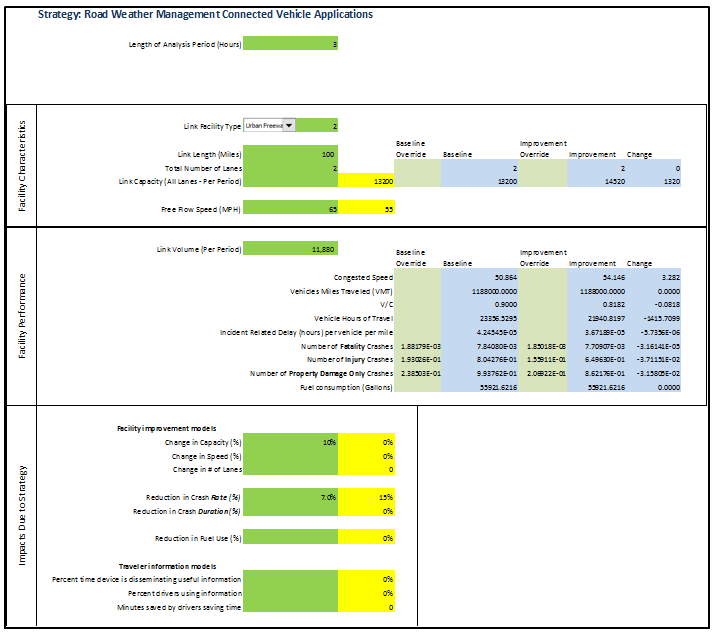Image resolution: width=713 pixels, height=634 pixels.
Task: Click the Traveler information models heading
Action: (x=167, y=566)
